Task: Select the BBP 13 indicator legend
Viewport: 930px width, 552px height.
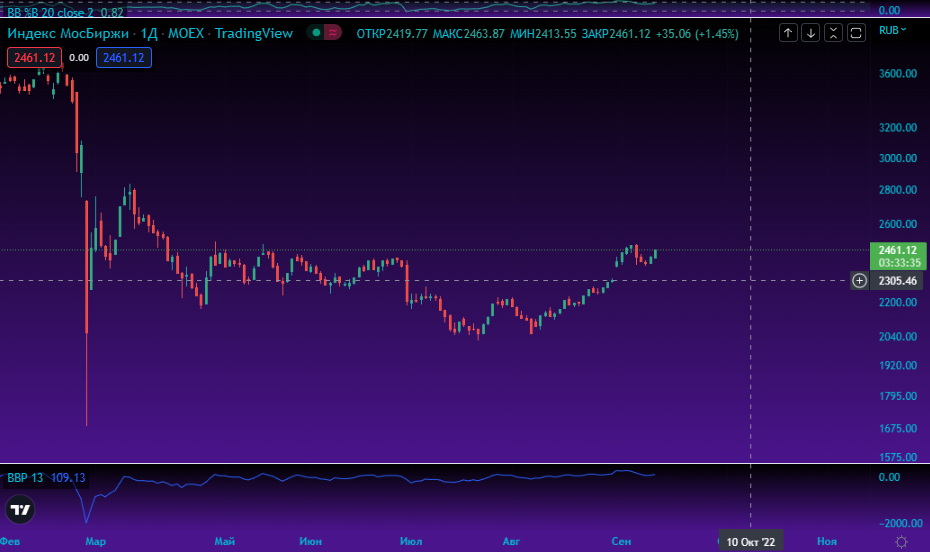Action: pyautogui.click(x=46, y=478)
